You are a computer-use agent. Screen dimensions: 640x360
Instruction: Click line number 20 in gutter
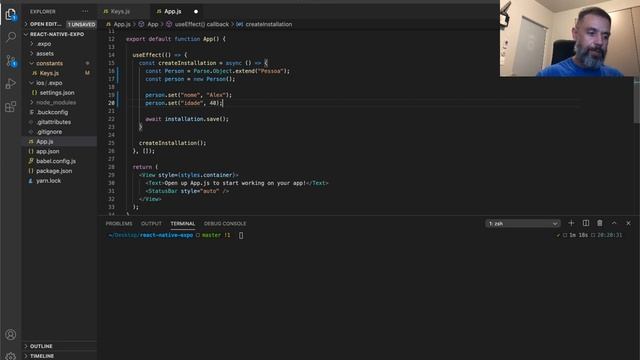[111, 103]
